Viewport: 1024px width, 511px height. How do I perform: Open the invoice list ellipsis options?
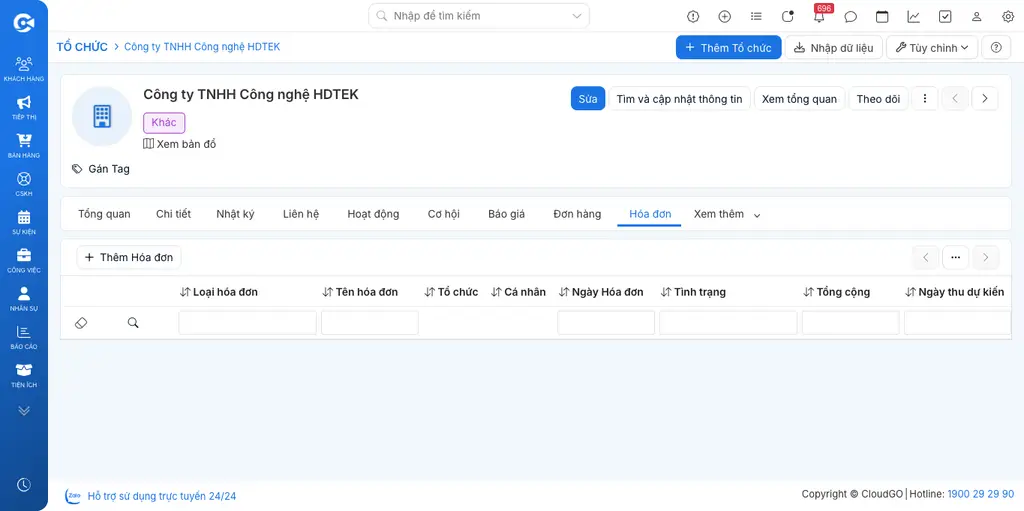coord(955,257)
